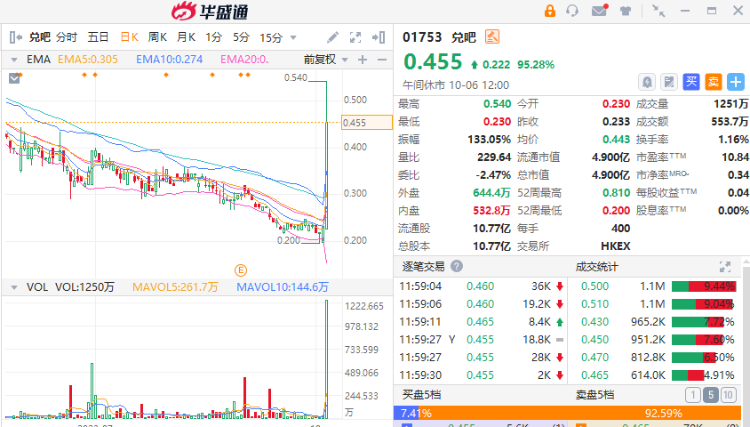750x427 pixels.
Task: Select the 11:59:30 tick trade row
Action: point(481,375)
